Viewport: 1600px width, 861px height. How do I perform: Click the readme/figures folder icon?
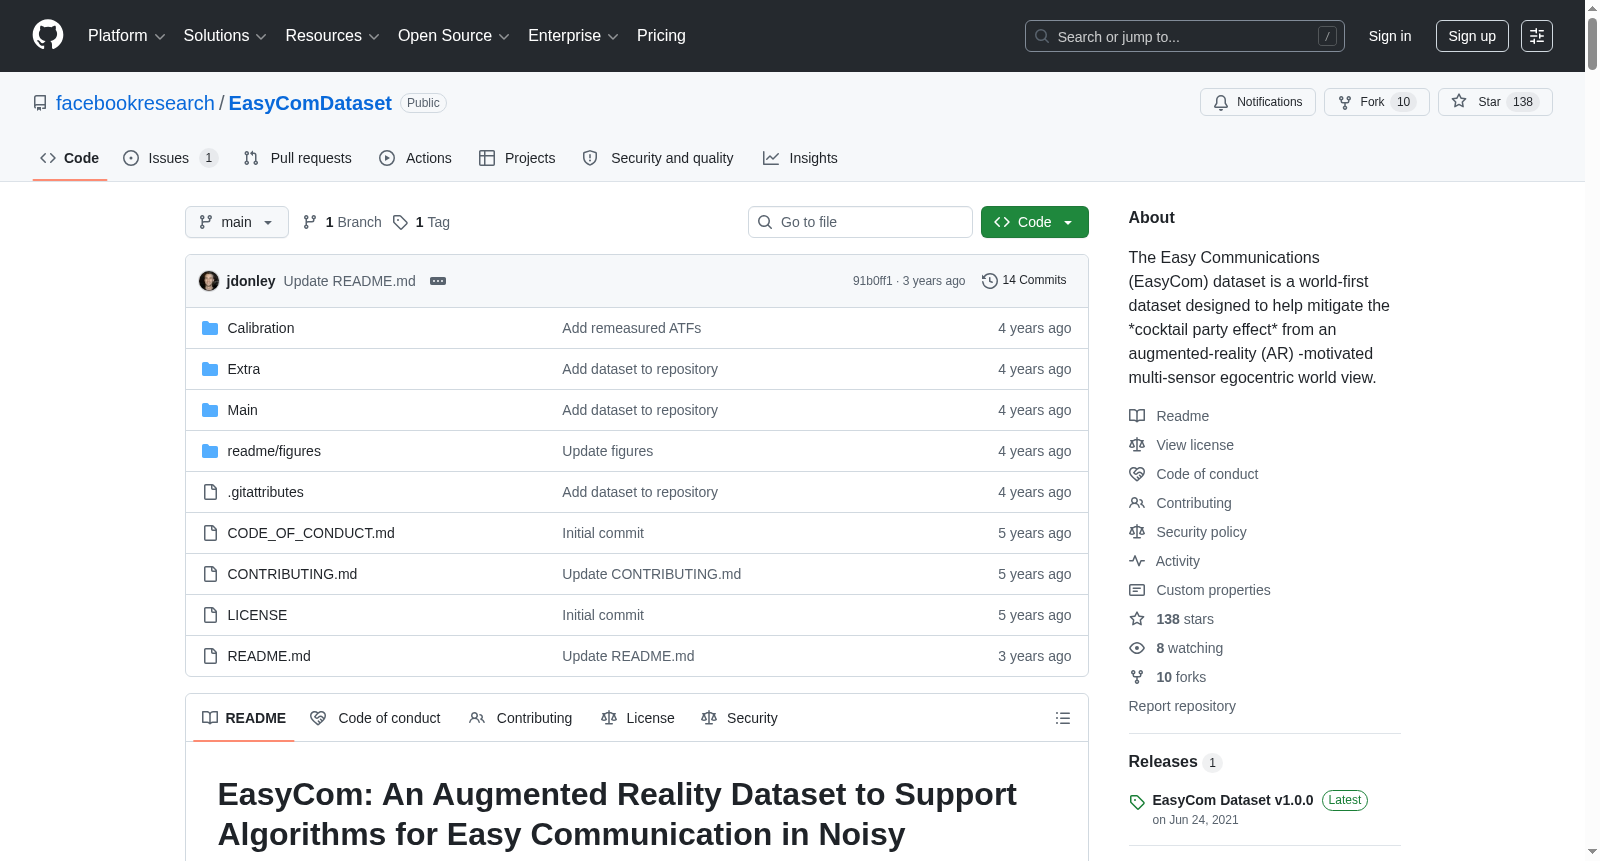[x=210, y=451]
